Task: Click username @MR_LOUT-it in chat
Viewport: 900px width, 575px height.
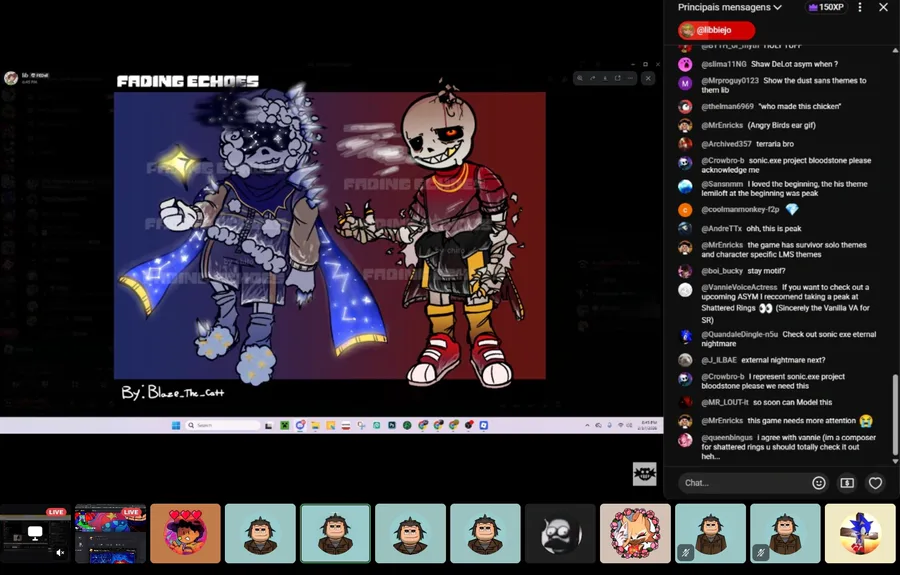Action: (724, 403)
